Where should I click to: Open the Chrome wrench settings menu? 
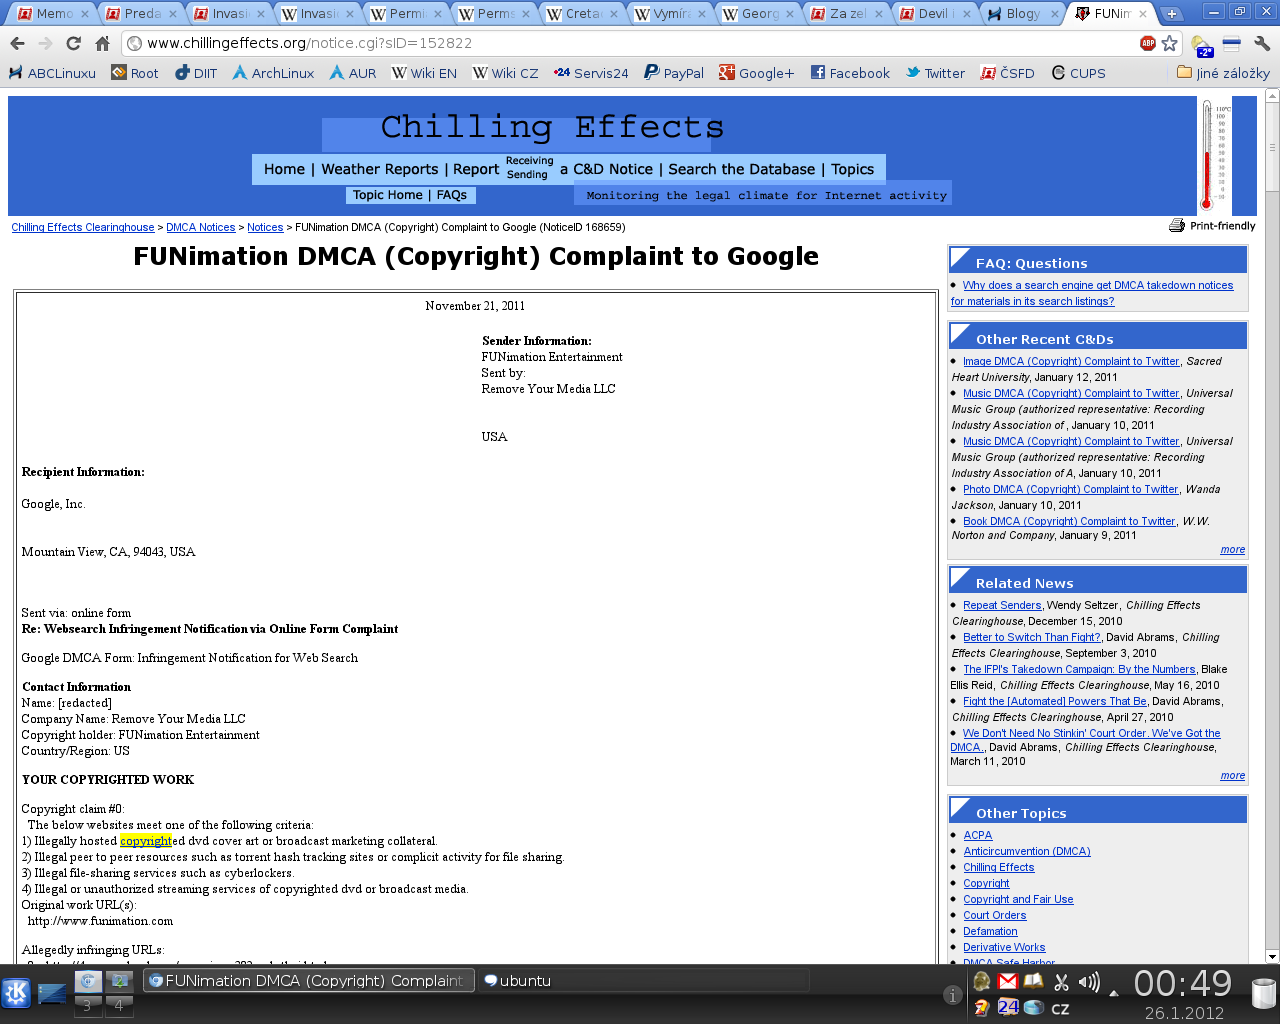[x=1261, y=43]
